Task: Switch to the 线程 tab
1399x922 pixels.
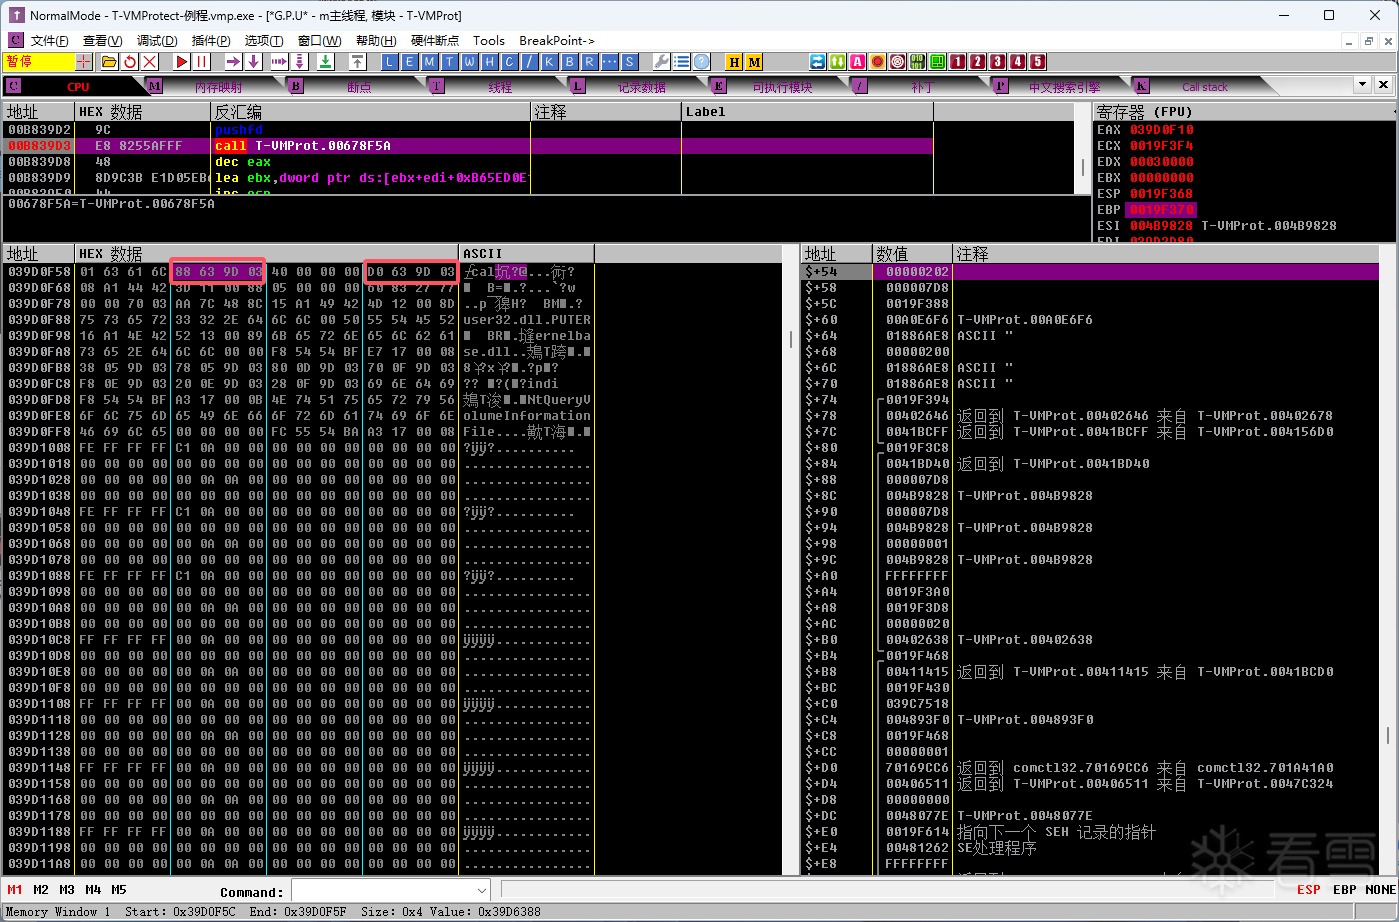Action: 500,87
